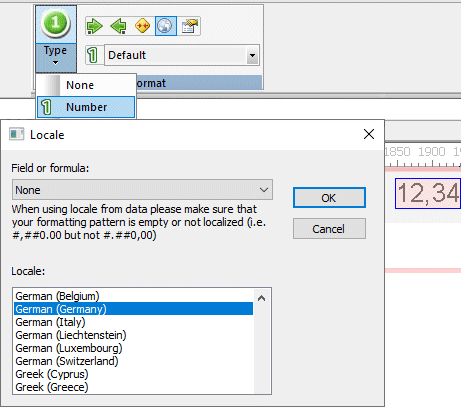Click number icon beside Default dropdown
Image resolution: width=461 pixels, height=408 pixels.
[93, 55]
